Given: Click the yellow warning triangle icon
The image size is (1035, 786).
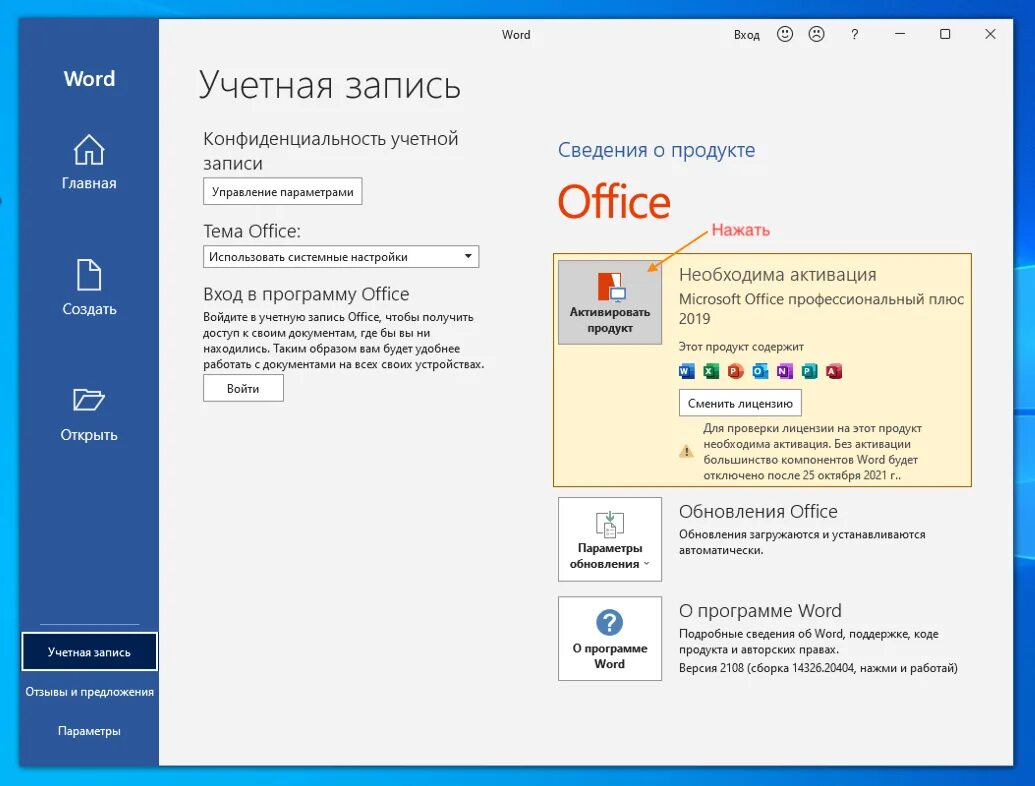Looking at the screenshot, I should point(686,451).
